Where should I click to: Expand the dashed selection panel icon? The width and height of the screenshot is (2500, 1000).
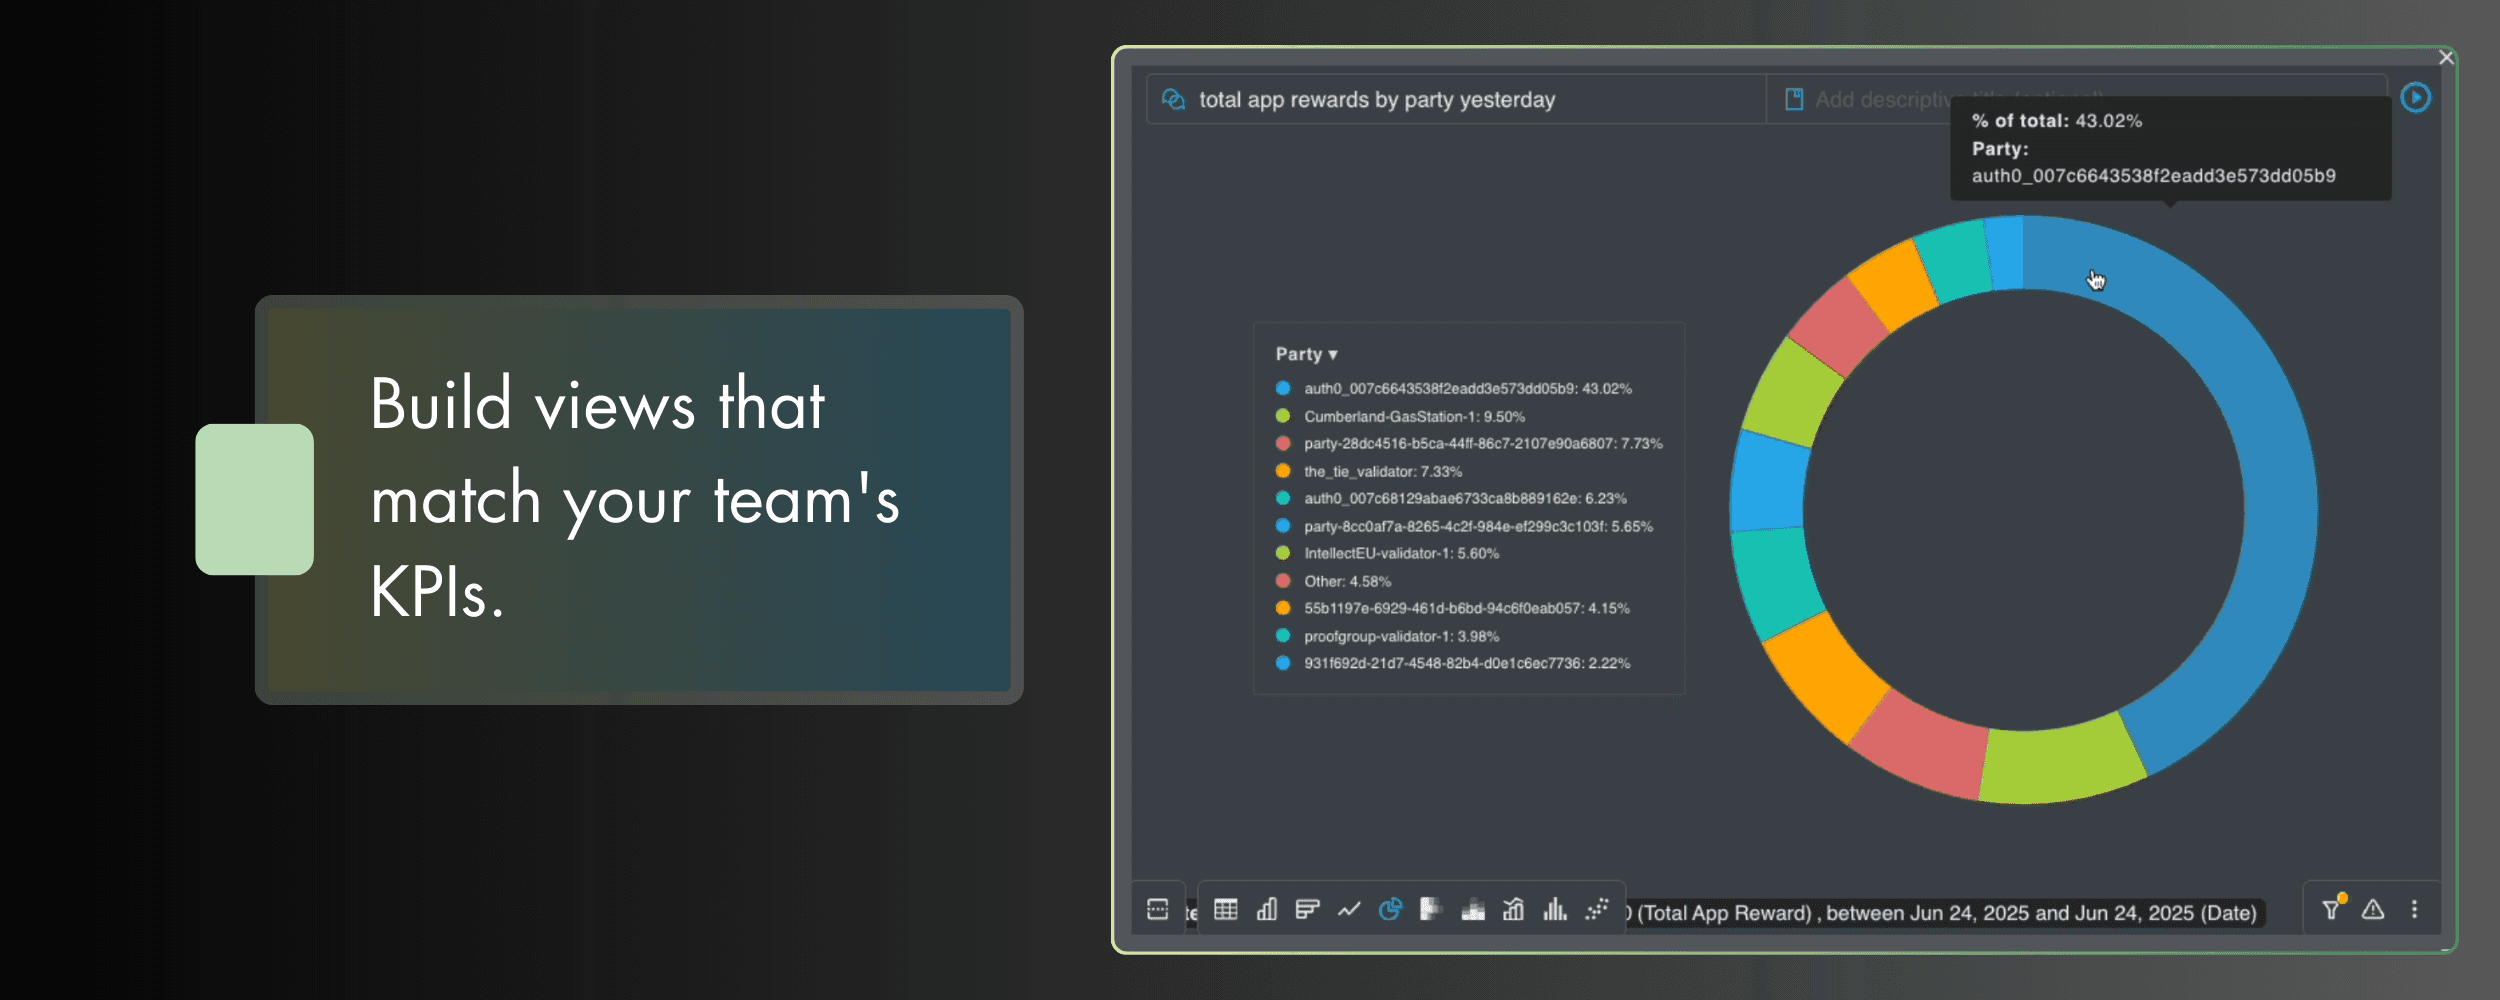[1160, 909]
